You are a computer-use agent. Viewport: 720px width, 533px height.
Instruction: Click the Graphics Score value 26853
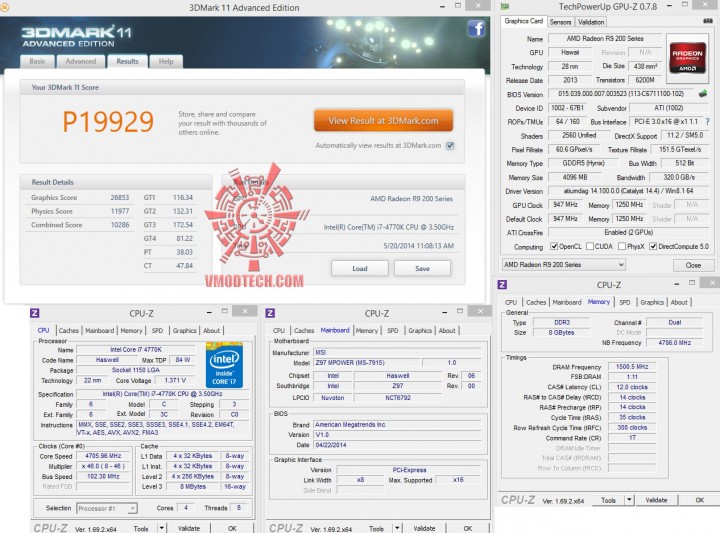click(x=120, y=197)
